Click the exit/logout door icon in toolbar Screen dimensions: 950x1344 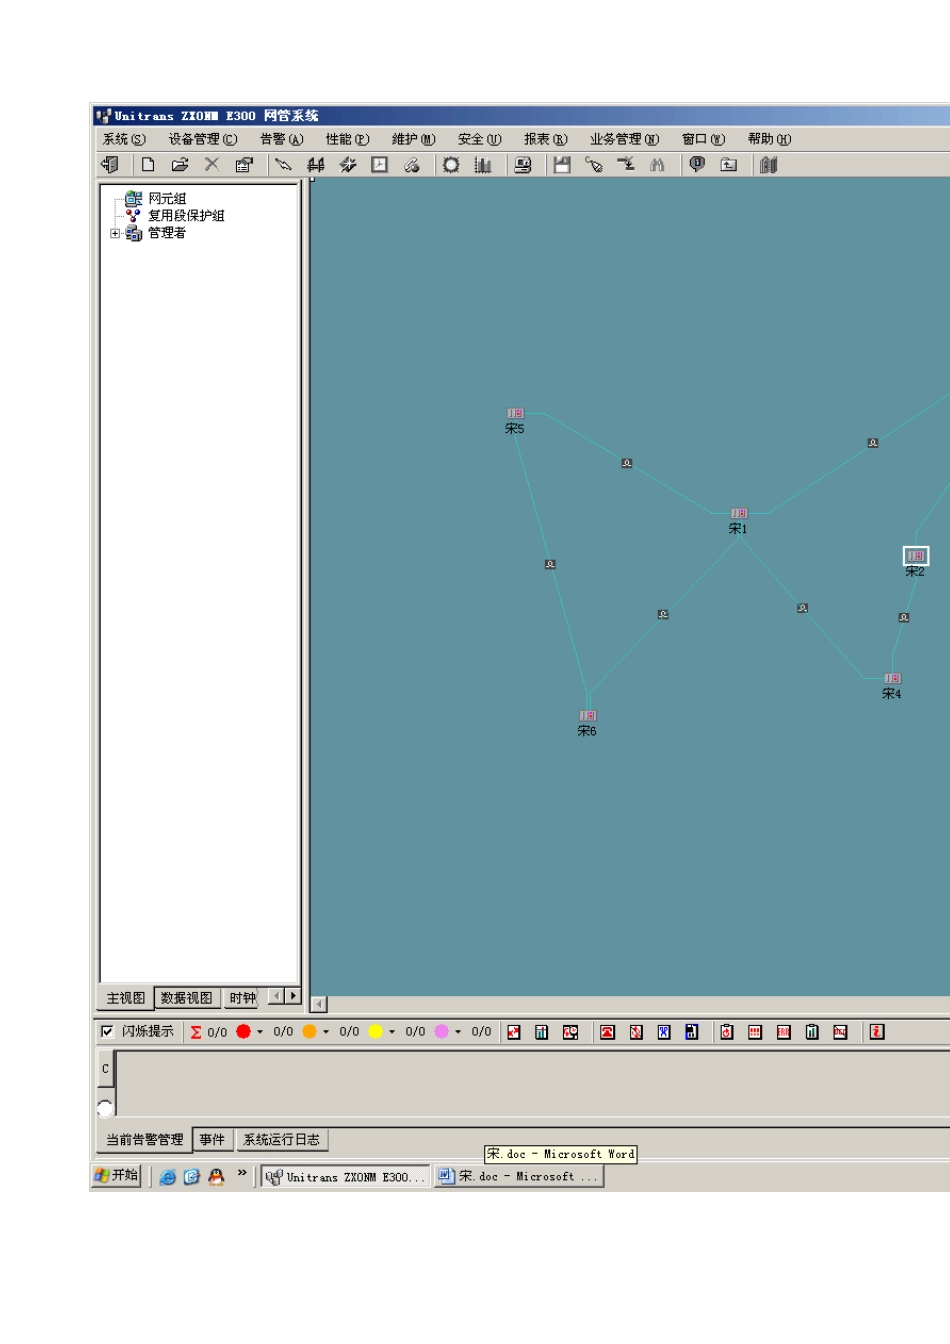(110, 165)
